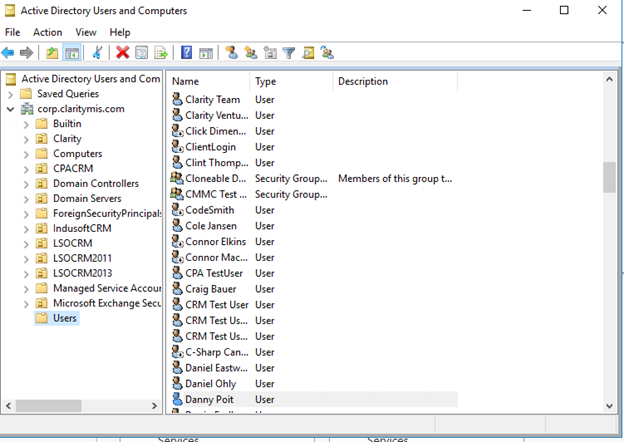Select the C-Sharp Can... user row

pos(314,352)
